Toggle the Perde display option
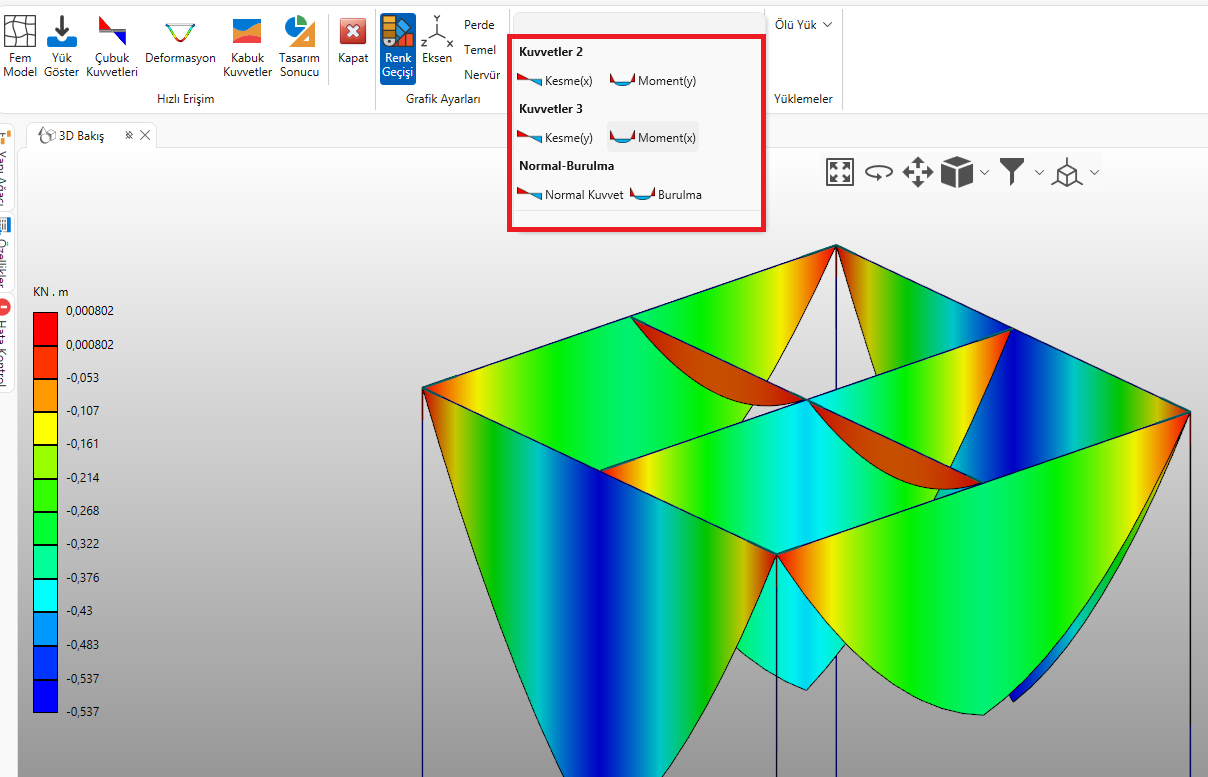Viewport: 1208px width, 777px height. (x=479, y=25)
